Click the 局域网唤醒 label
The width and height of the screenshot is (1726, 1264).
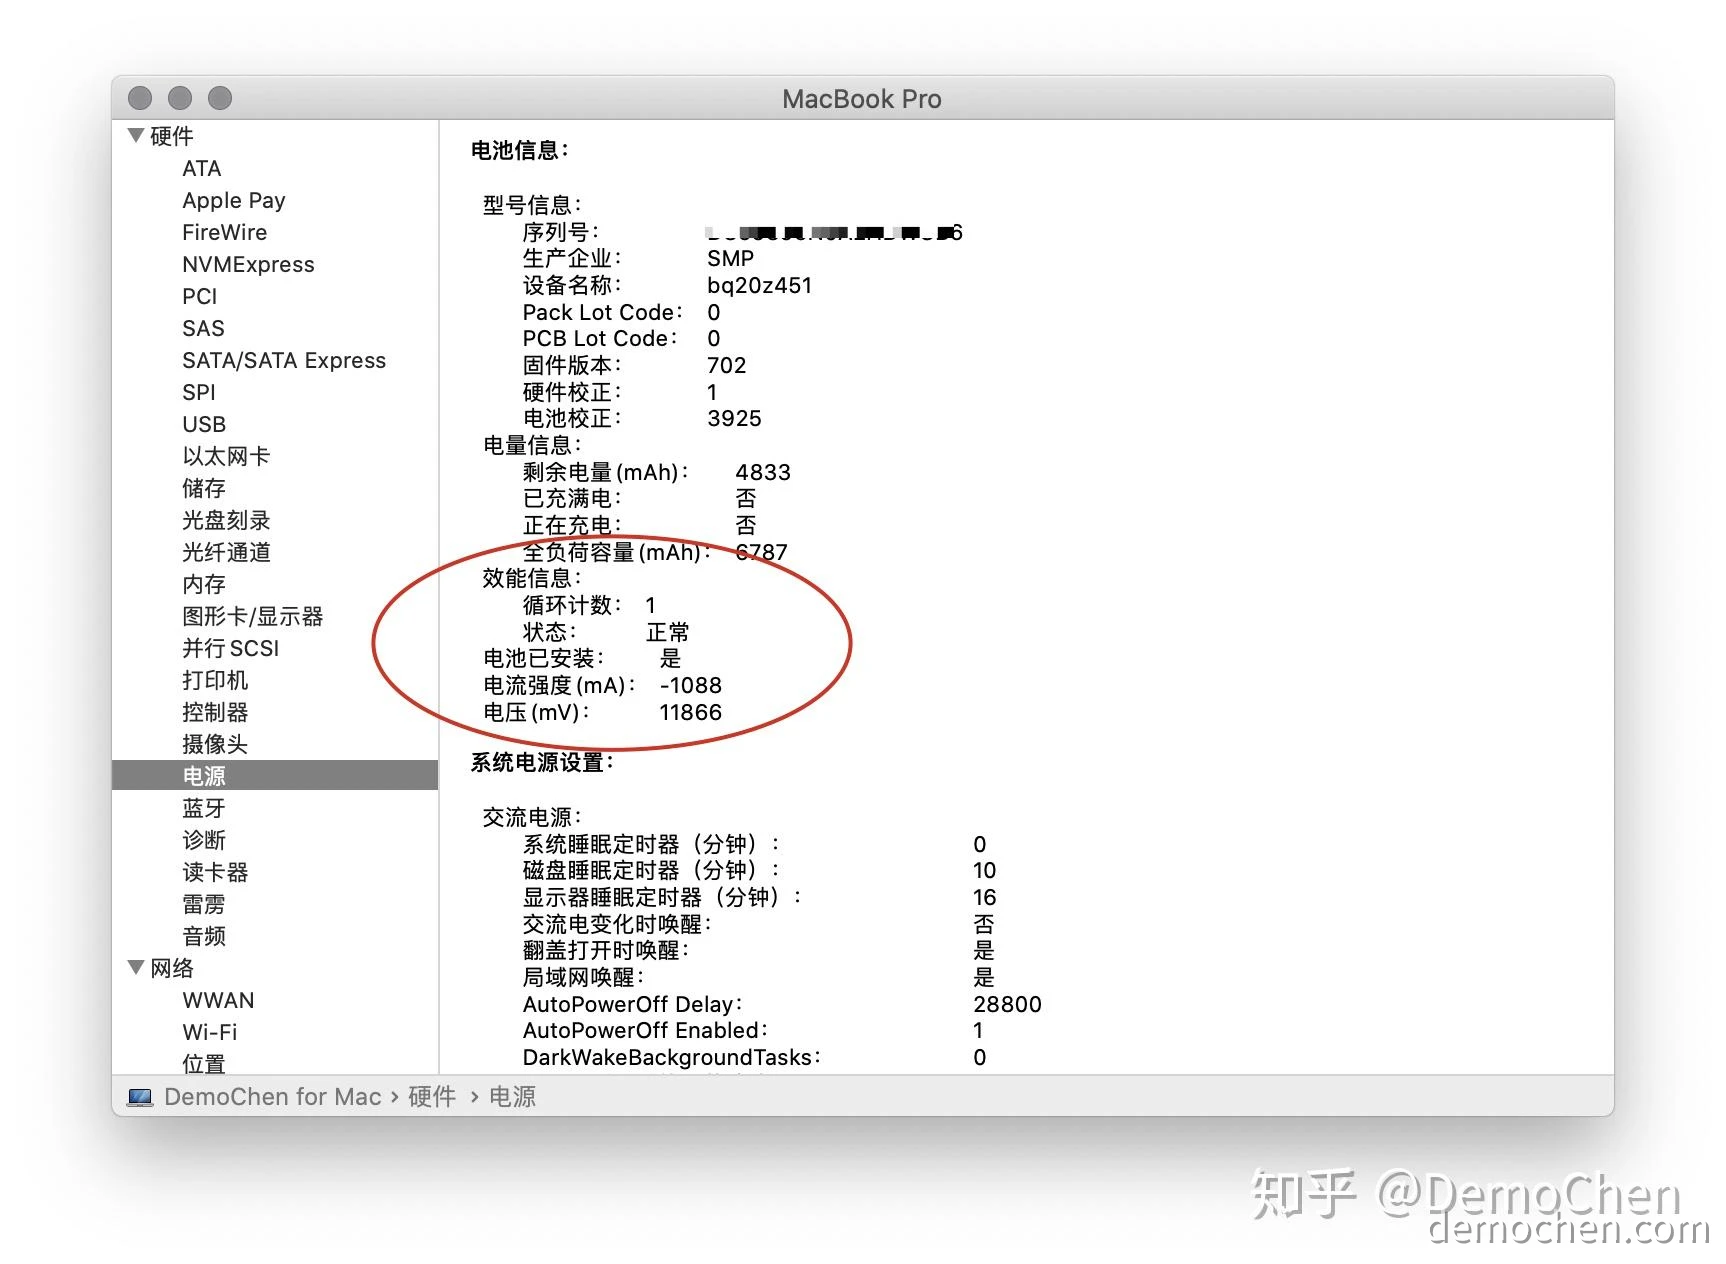[x=583, y=977]
